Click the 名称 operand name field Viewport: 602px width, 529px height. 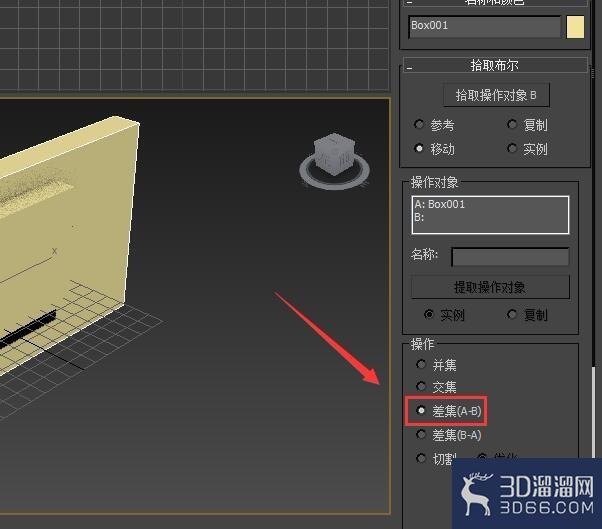click(x=510, y=256)
